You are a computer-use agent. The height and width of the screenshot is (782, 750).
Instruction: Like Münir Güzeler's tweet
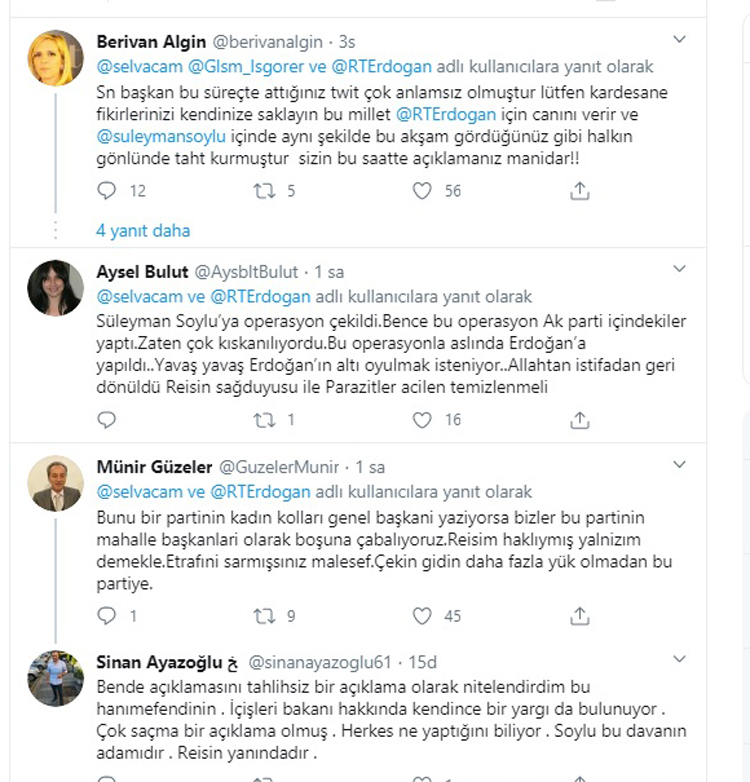point(423,616)
